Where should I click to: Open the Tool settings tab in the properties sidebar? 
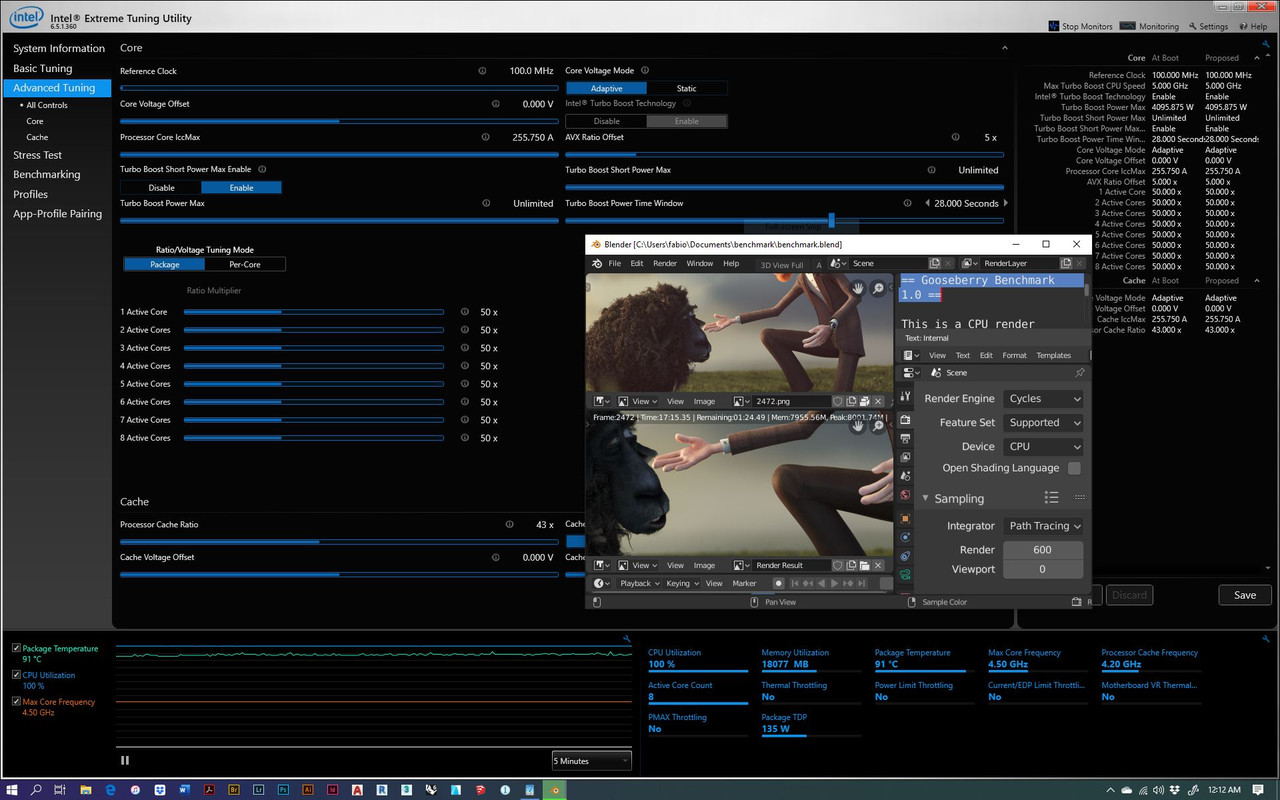[905, 398]
